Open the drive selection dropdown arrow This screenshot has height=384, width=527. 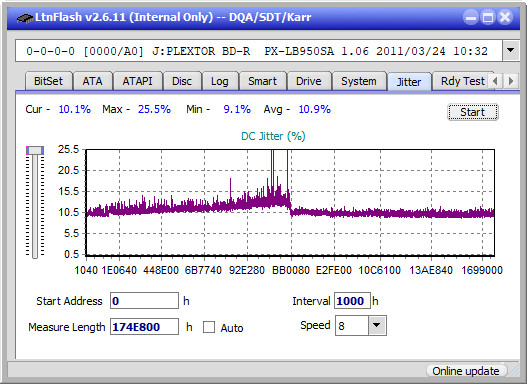point(511,51)
